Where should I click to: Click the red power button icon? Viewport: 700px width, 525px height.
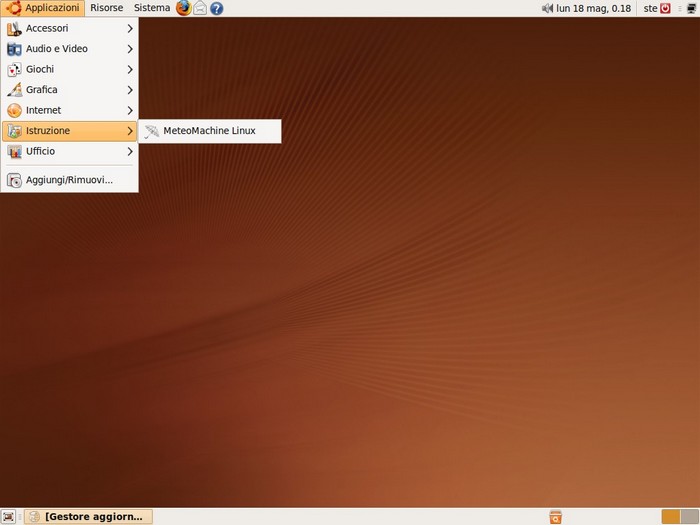[x=665, y=8]
